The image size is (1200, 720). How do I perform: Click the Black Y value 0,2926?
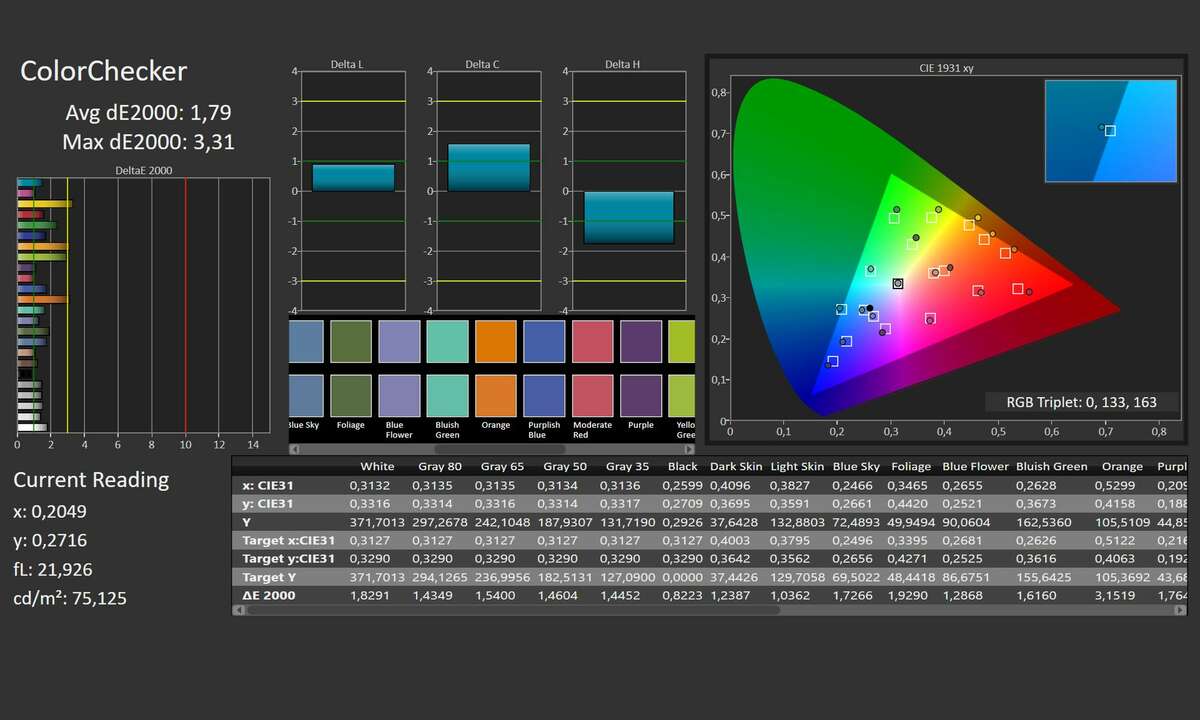(682, 522)
